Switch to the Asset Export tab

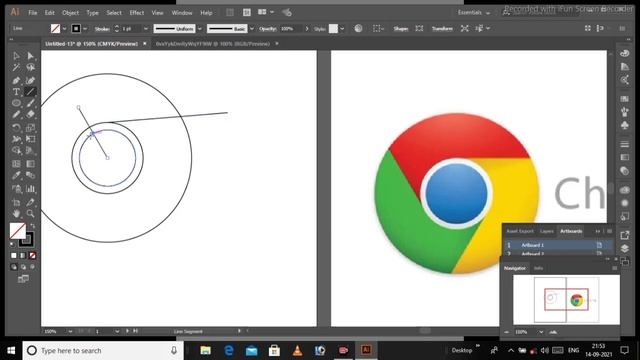pyautogui.click(x=520, y=231)
